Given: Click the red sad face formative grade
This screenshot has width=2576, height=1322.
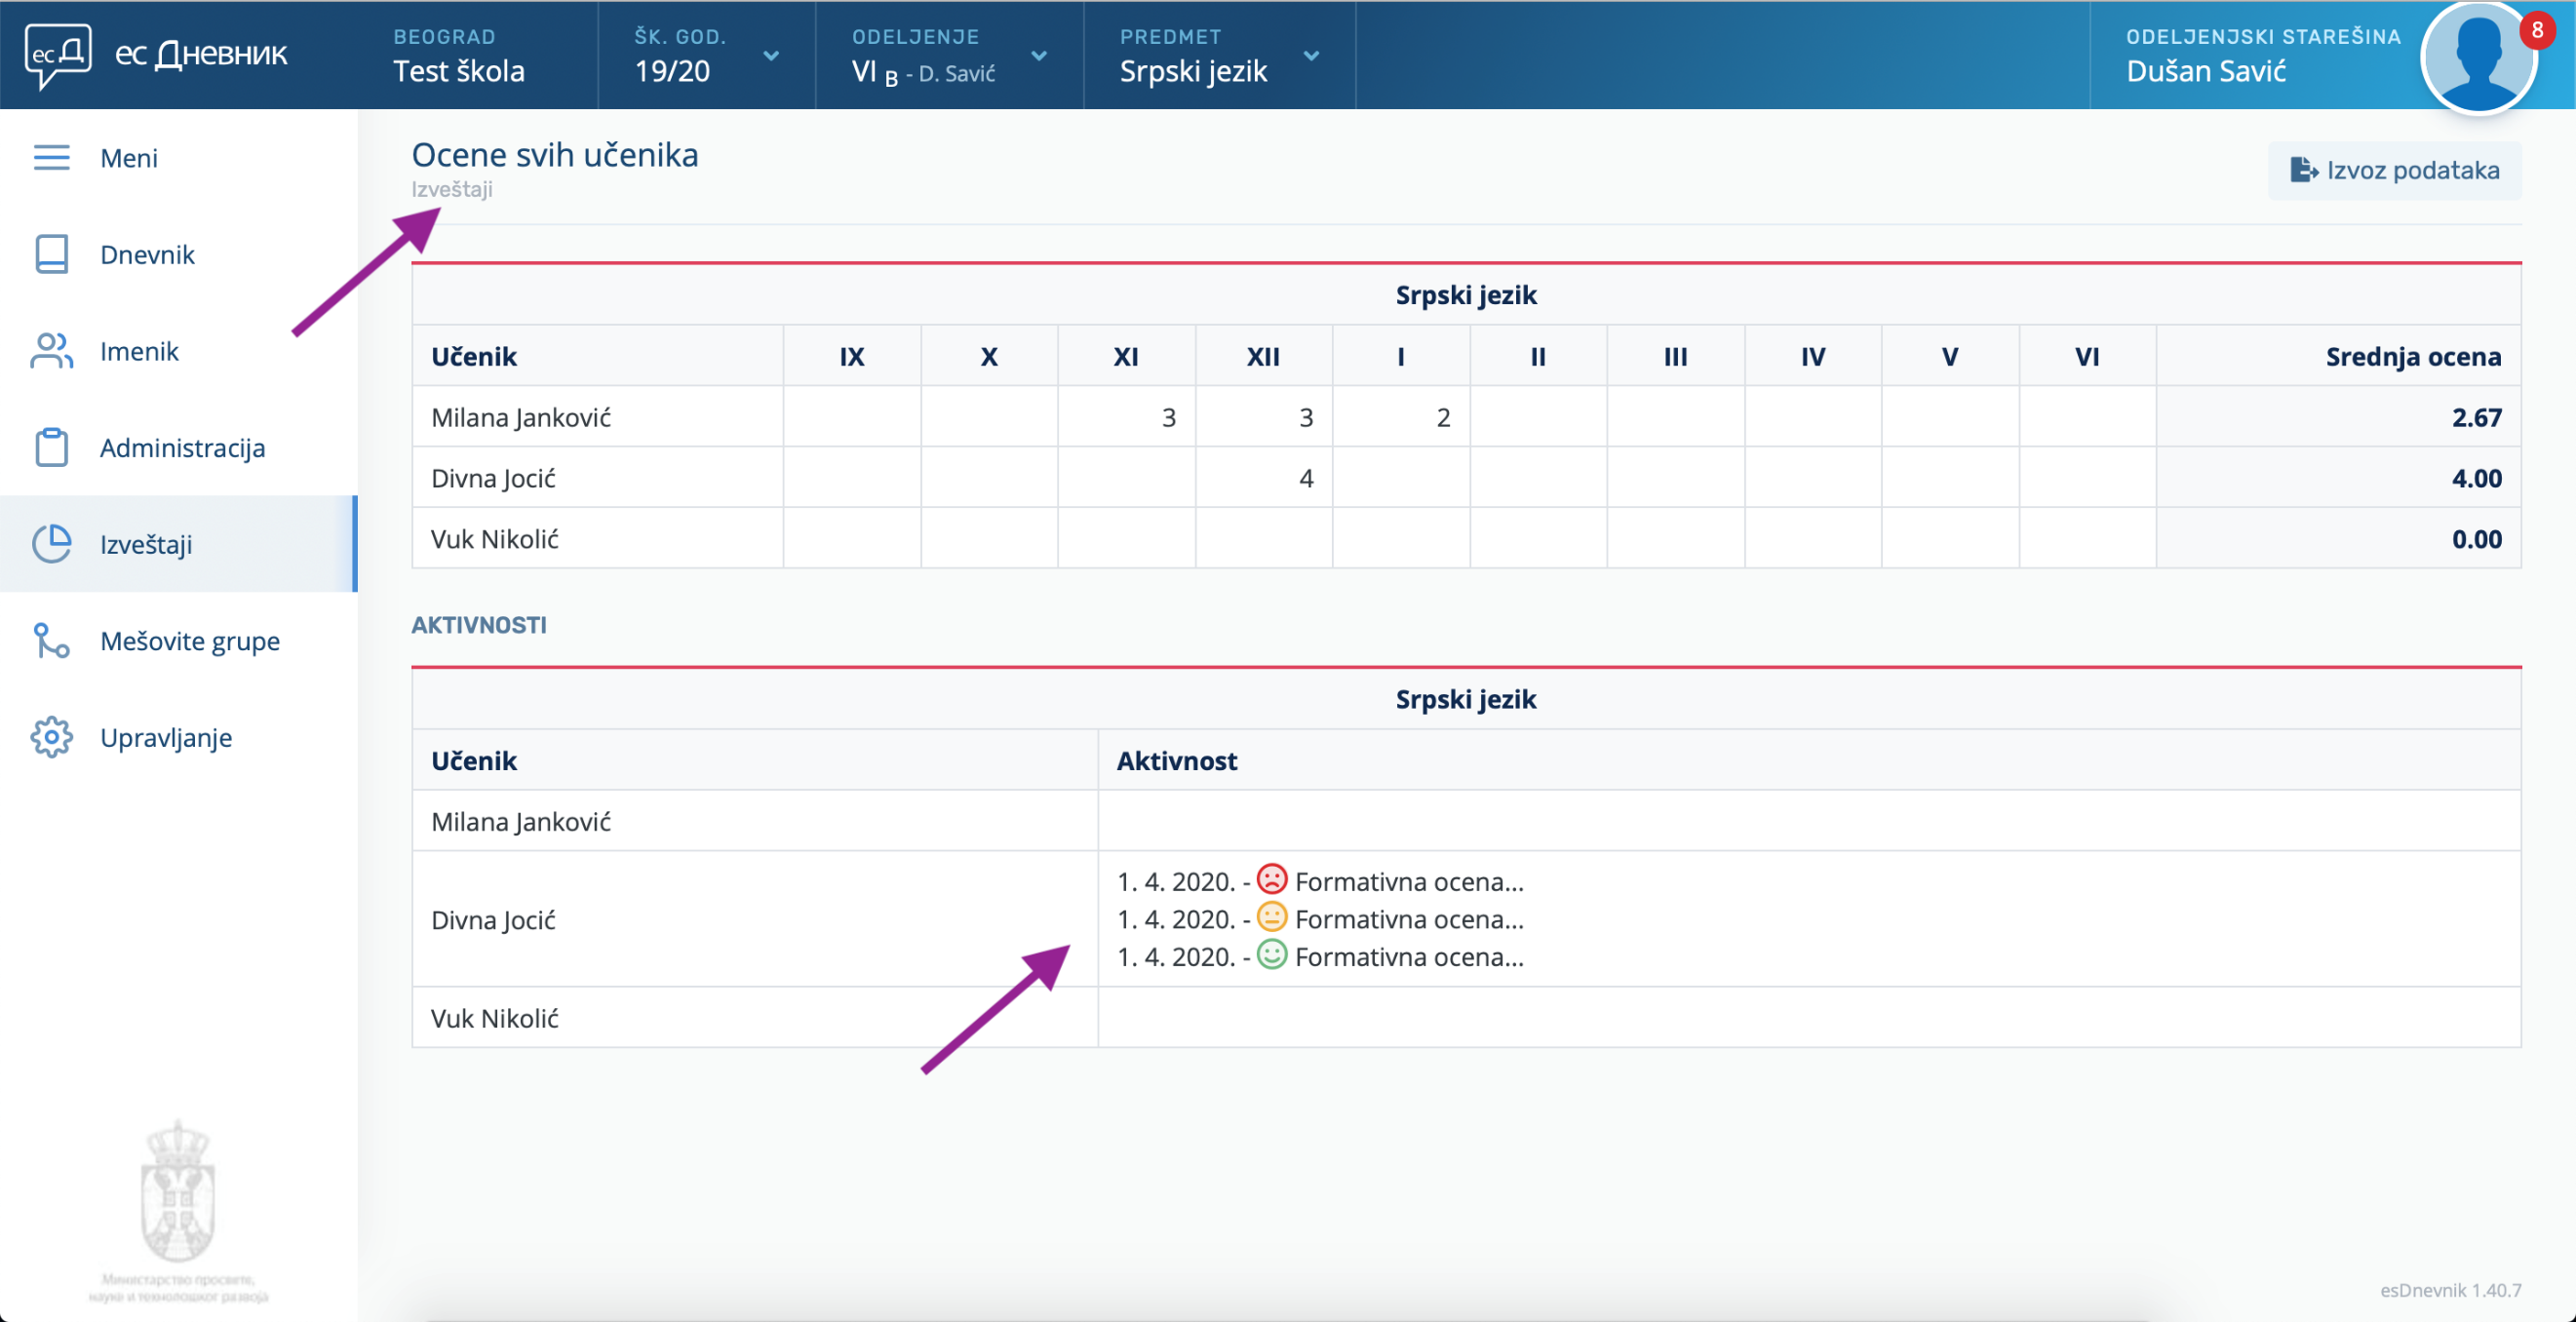Looking at the screenshot, I should point(1271,880).
